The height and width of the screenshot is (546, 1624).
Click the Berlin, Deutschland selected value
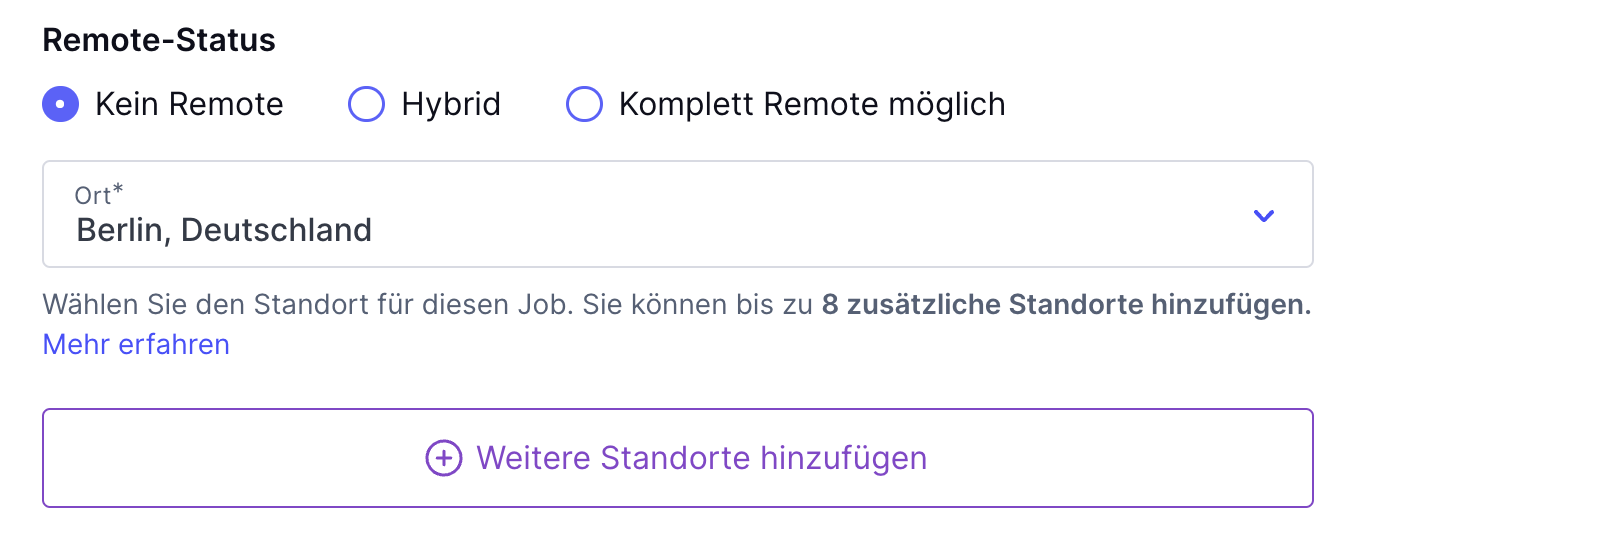tap(224, 230)
